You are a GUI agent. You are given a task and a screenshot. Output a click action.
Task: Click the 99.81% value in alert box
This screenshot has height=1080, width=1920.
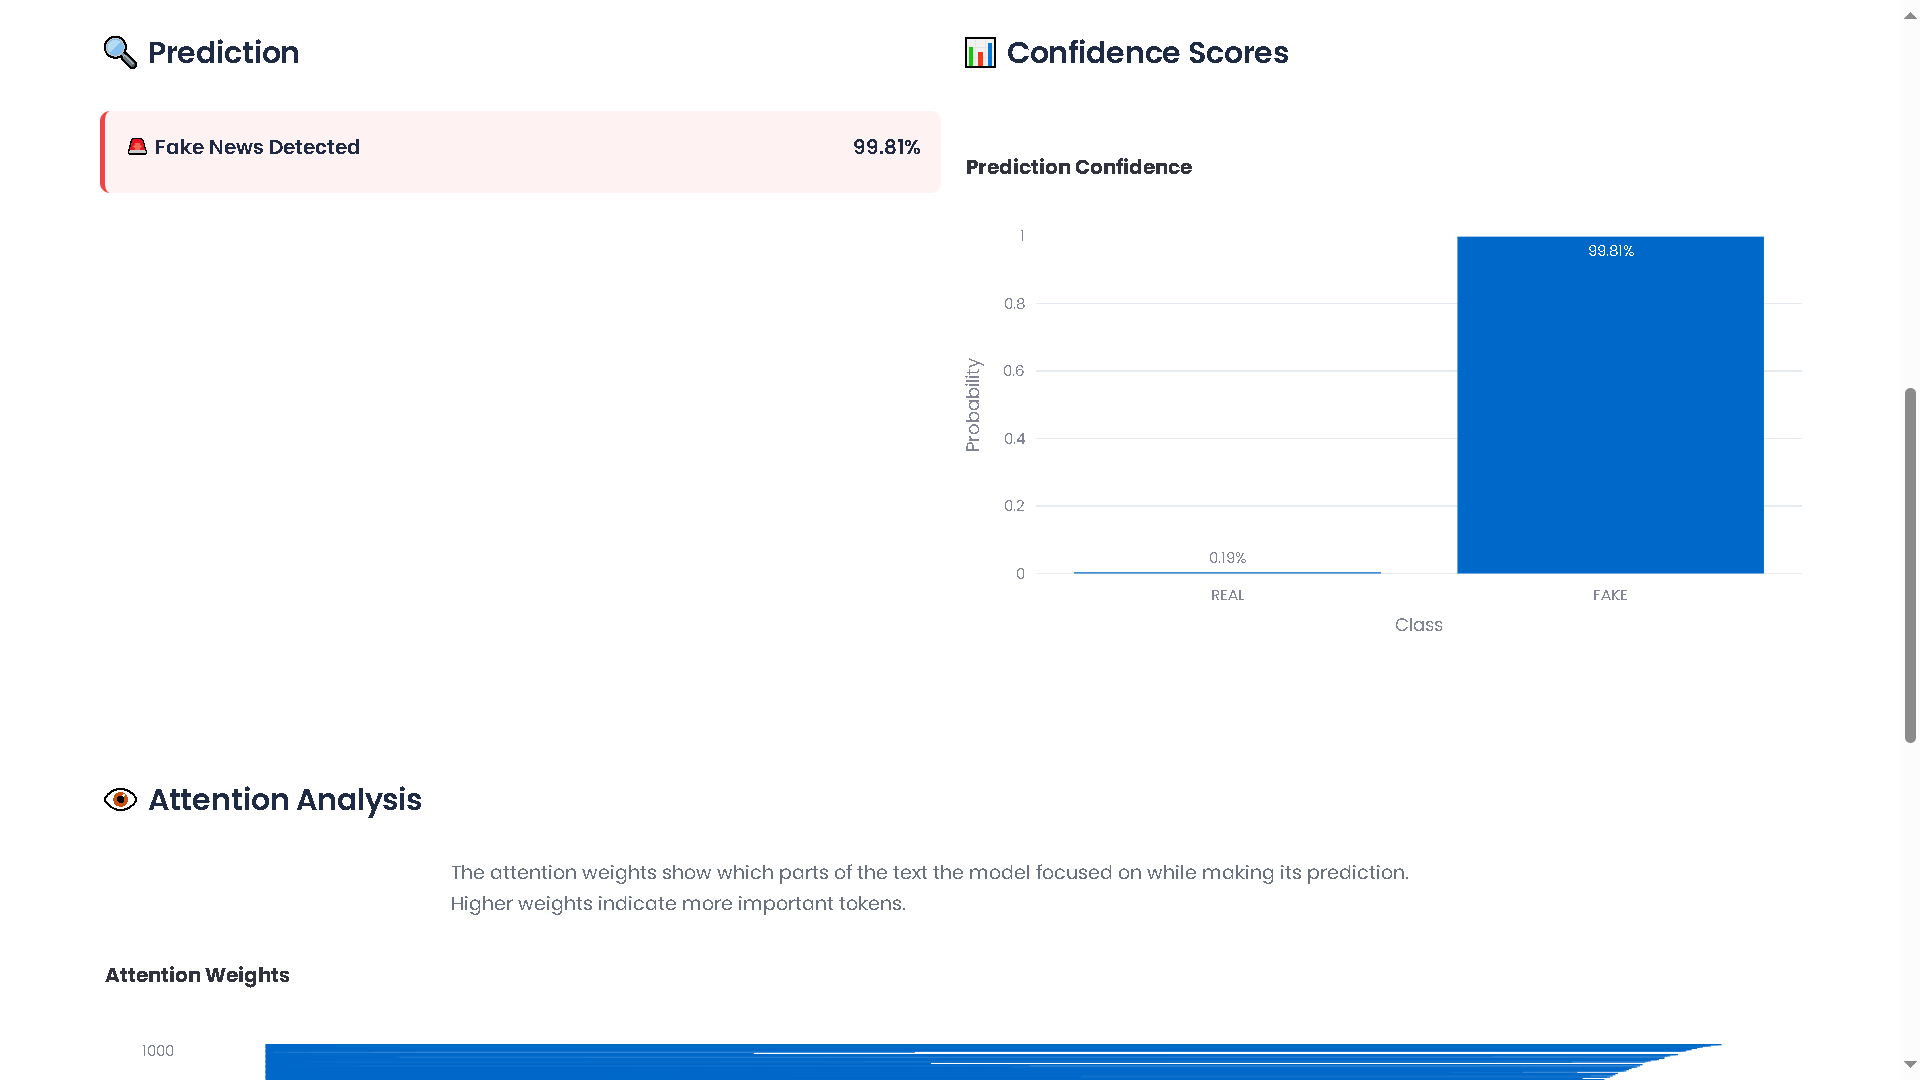pyautogui.click(x=886, y=147)
